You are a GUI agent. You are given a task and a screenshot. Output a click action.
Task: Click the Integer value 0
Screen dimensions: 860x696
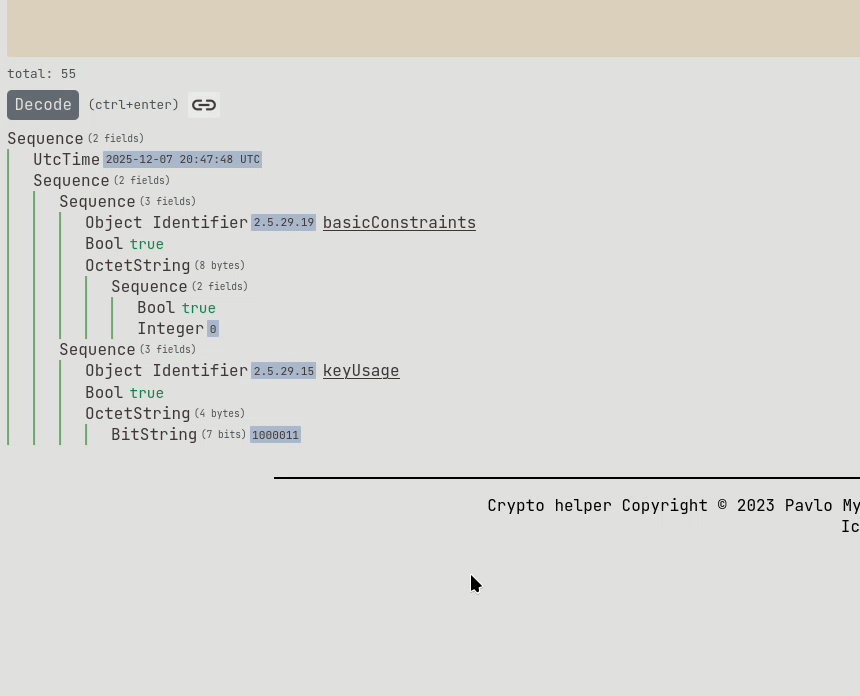213,329
